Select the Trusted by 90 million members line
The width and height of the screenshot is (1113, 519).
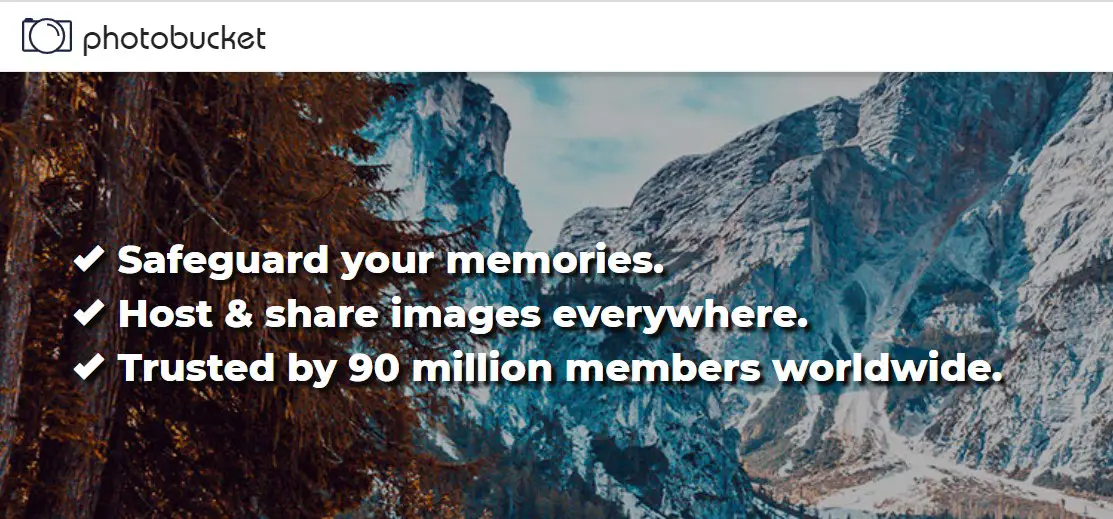560,368
